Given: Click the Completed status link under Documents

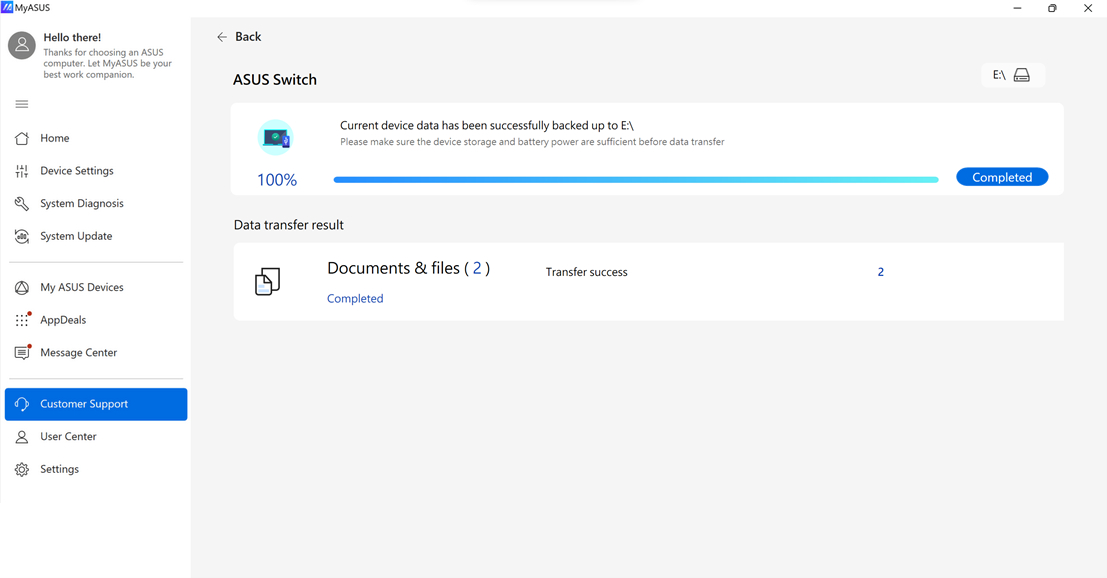Looking at the screenshot, I should coord(355,299).
